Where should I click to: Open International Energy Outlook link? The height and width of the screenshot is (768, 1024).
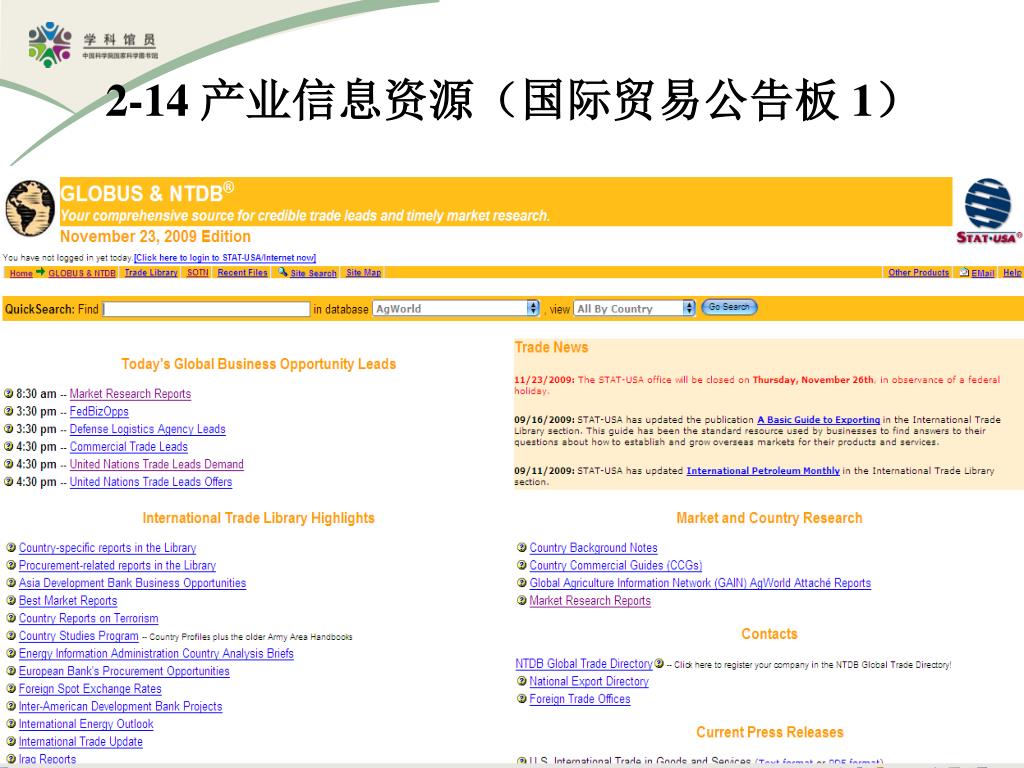[86, 724]
